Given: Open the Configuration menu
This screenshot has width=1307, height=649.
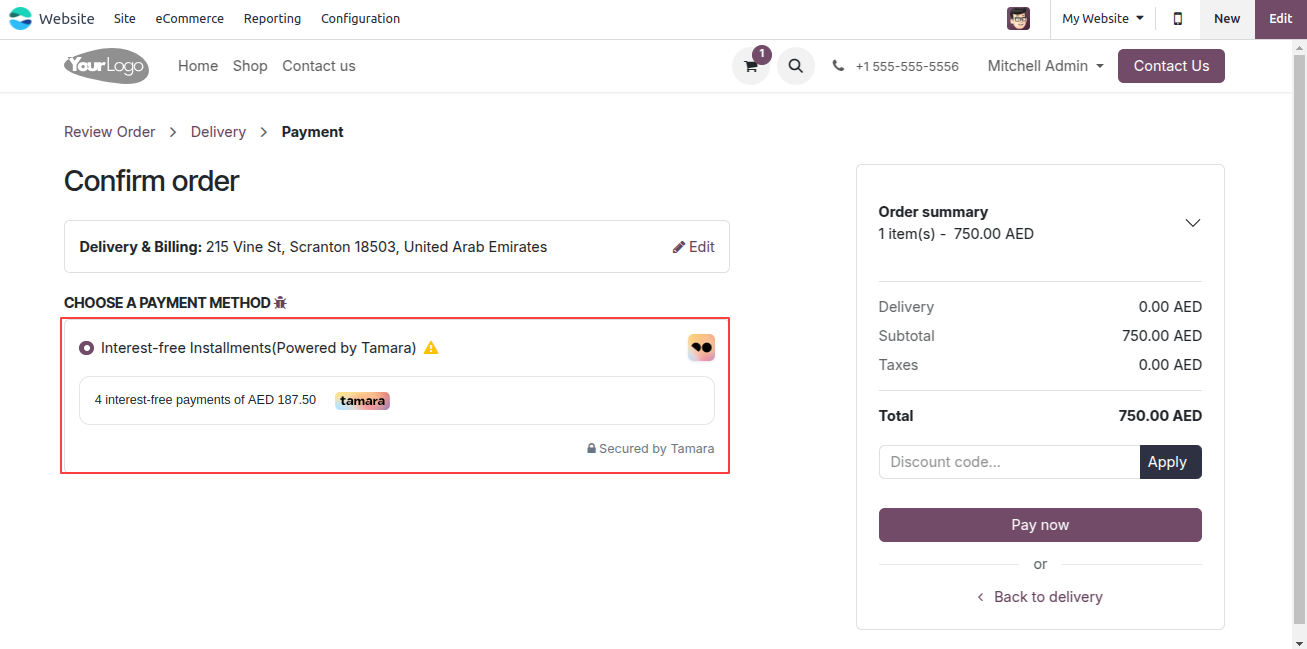Looking at the screenshot, I should [x=361, y=18].
